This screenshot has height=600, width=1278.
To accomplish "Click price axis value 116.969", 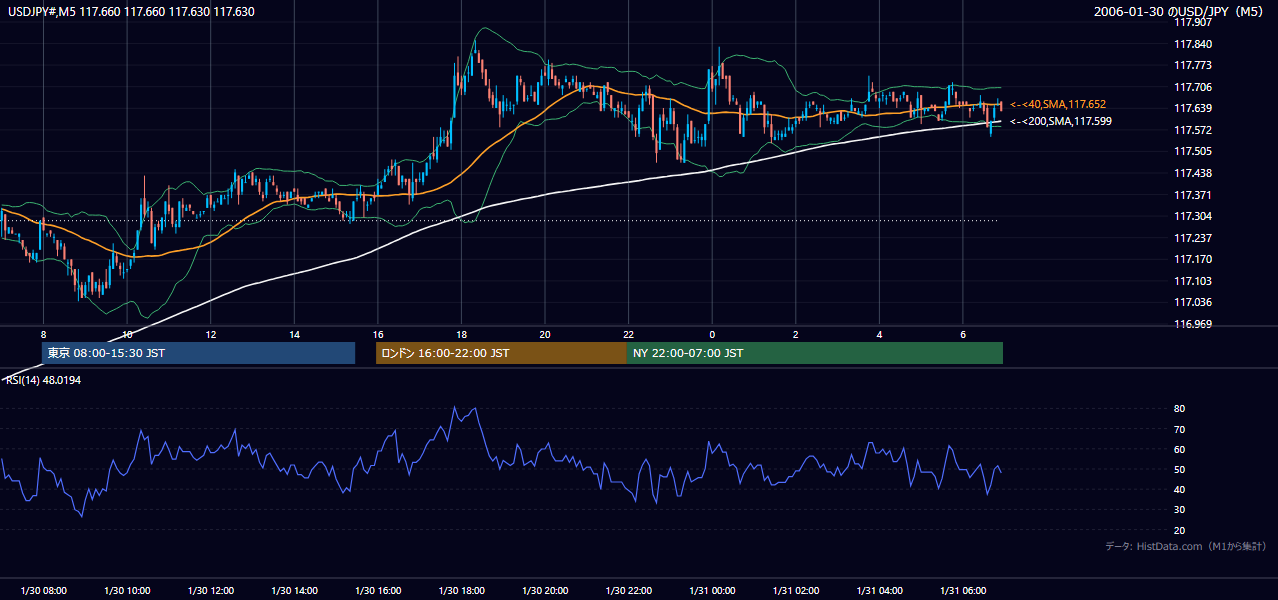I will pos(1192,324).
